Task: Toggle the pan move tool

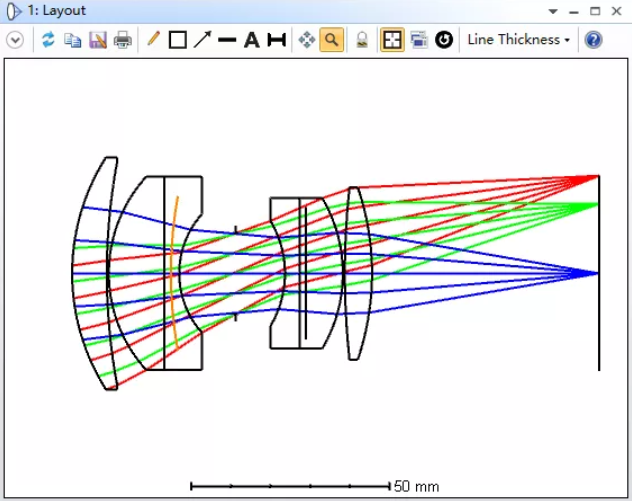Action: [x=307, y=40]
